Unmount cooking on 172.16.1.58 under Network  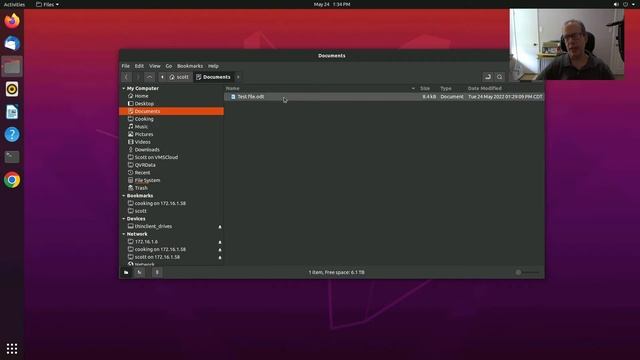pyautogui.click(x=220, y=250)
